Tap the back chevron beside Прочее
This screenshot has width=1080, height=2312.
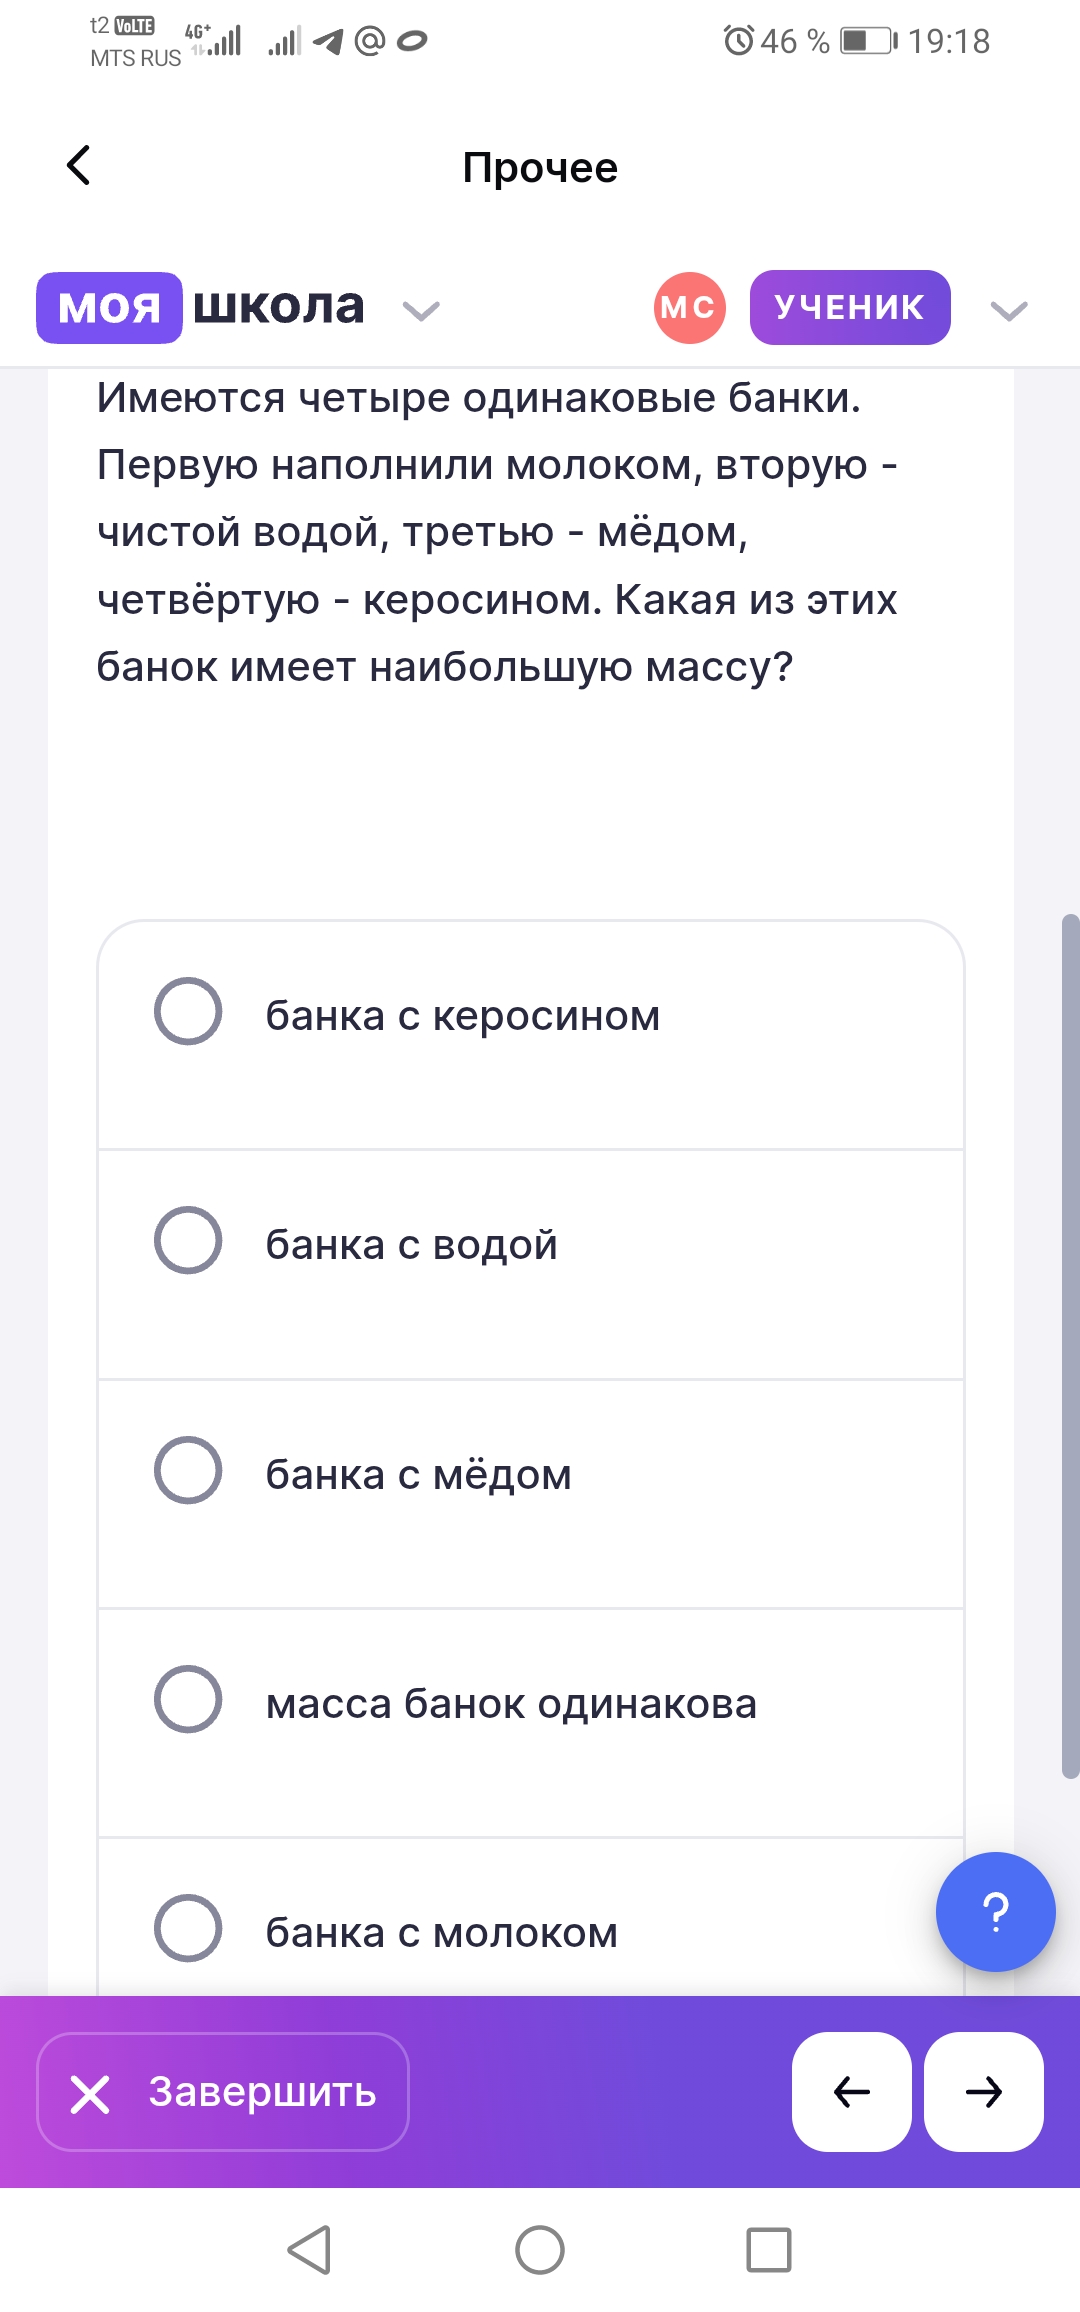tap(79, 166)
